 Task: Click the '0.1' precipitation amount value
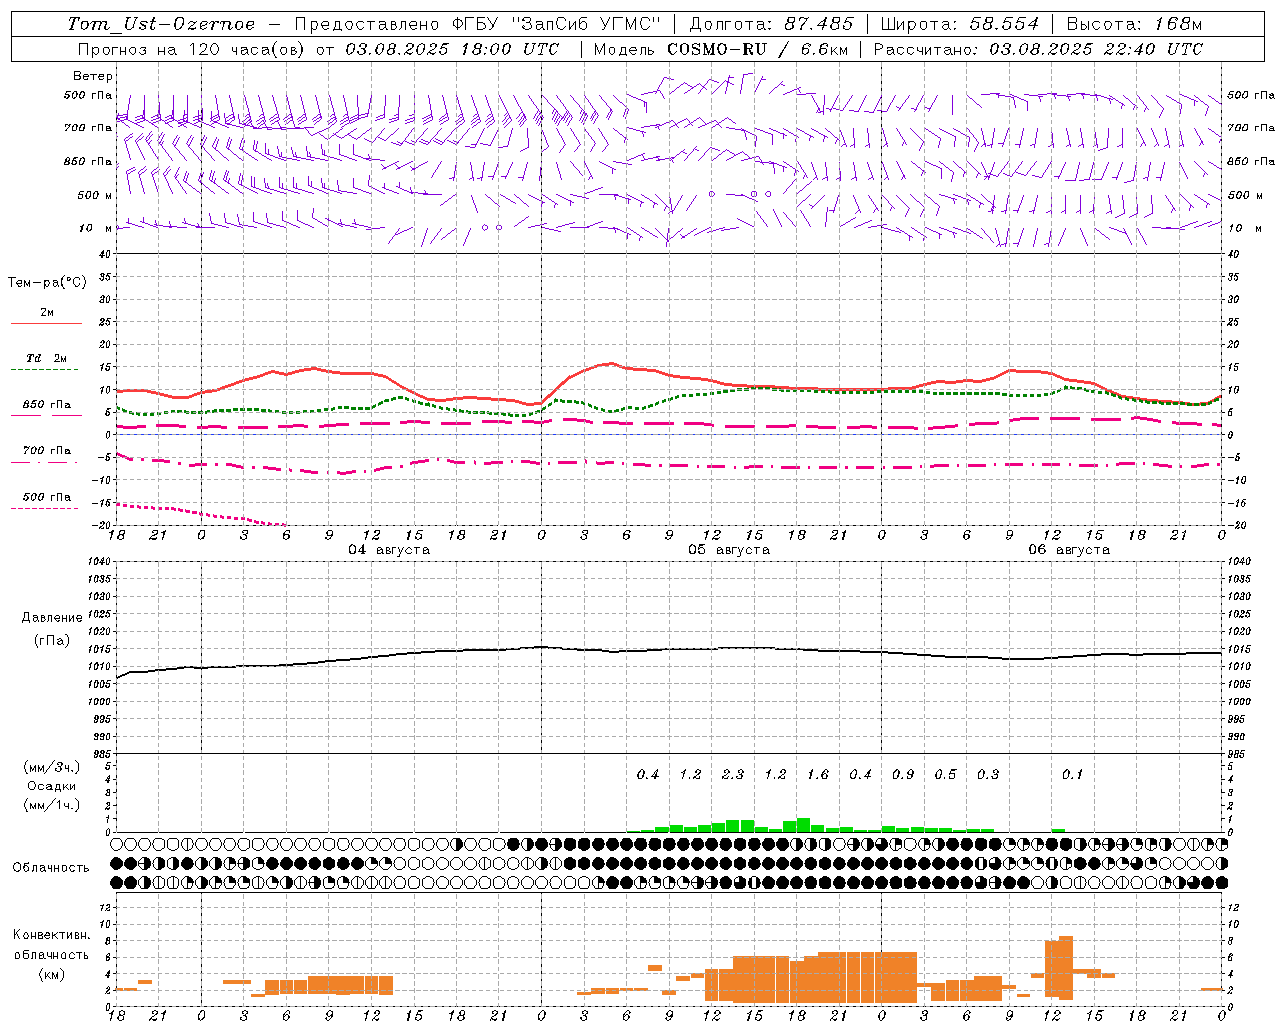pyautogui.click(x=1072, y=775)
